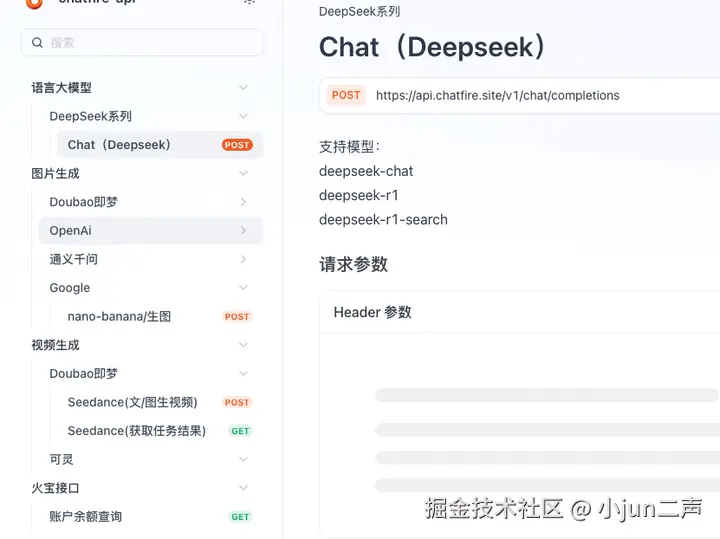720x539 pixels.
Task: Click the DeepSeek系列 breadcrumb above title
Action: [x=360, y=11]
